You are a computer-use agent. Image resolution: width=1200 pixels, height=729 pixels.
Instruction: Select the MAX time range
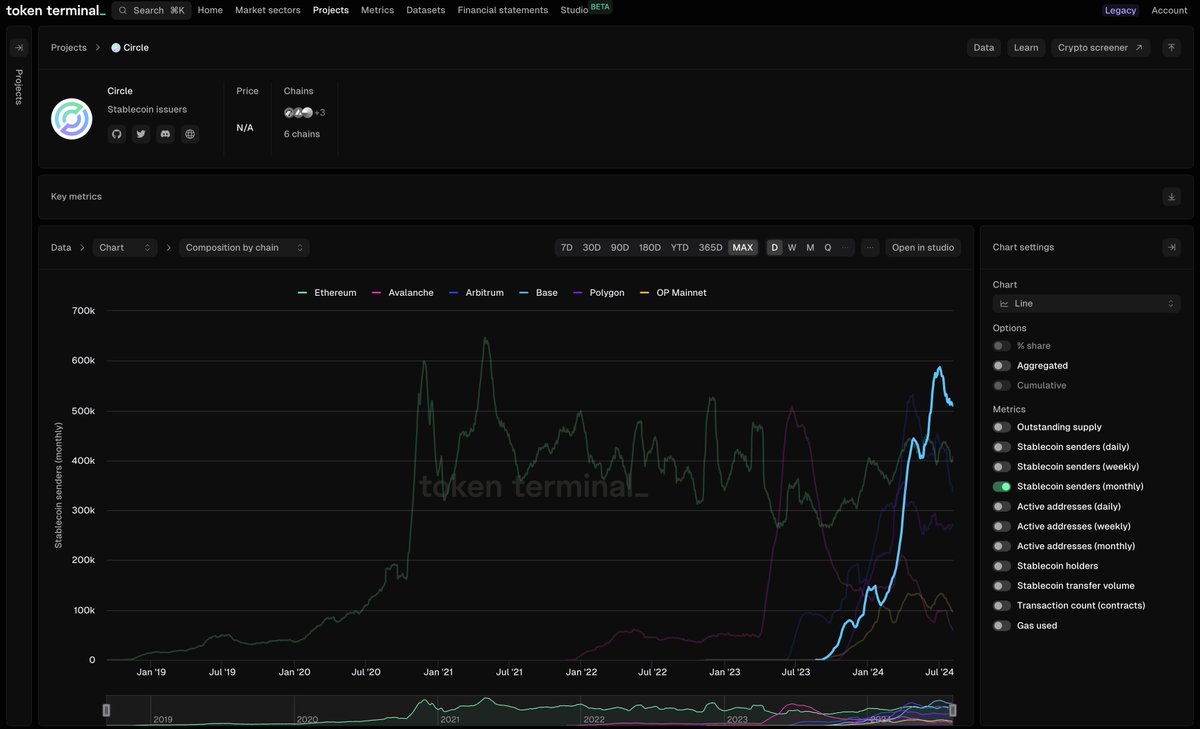[743, 247]
